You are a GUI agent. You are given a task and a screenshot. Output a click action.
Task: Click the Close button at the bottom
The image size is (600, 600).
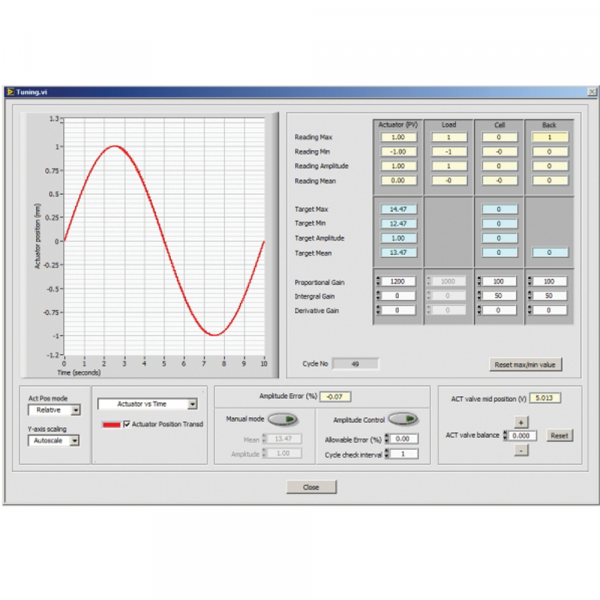coord(311,487)
